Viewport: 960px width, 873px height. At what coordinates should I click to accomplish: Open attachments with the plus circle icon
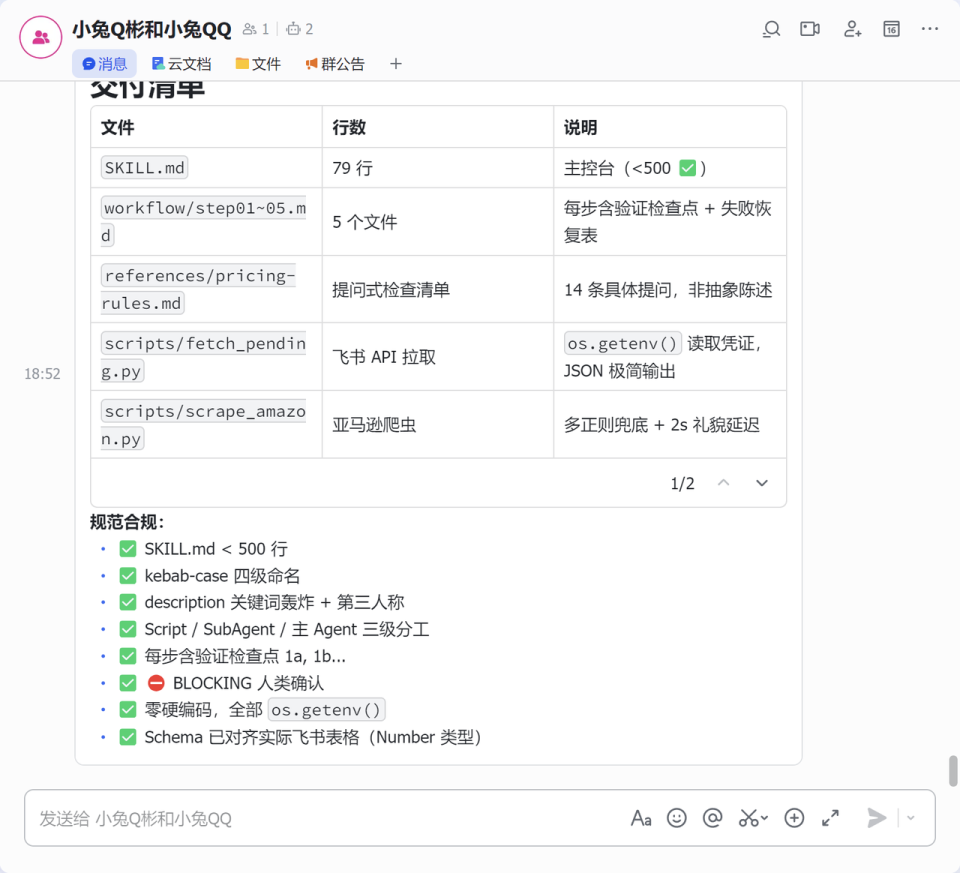click(794, 818)
